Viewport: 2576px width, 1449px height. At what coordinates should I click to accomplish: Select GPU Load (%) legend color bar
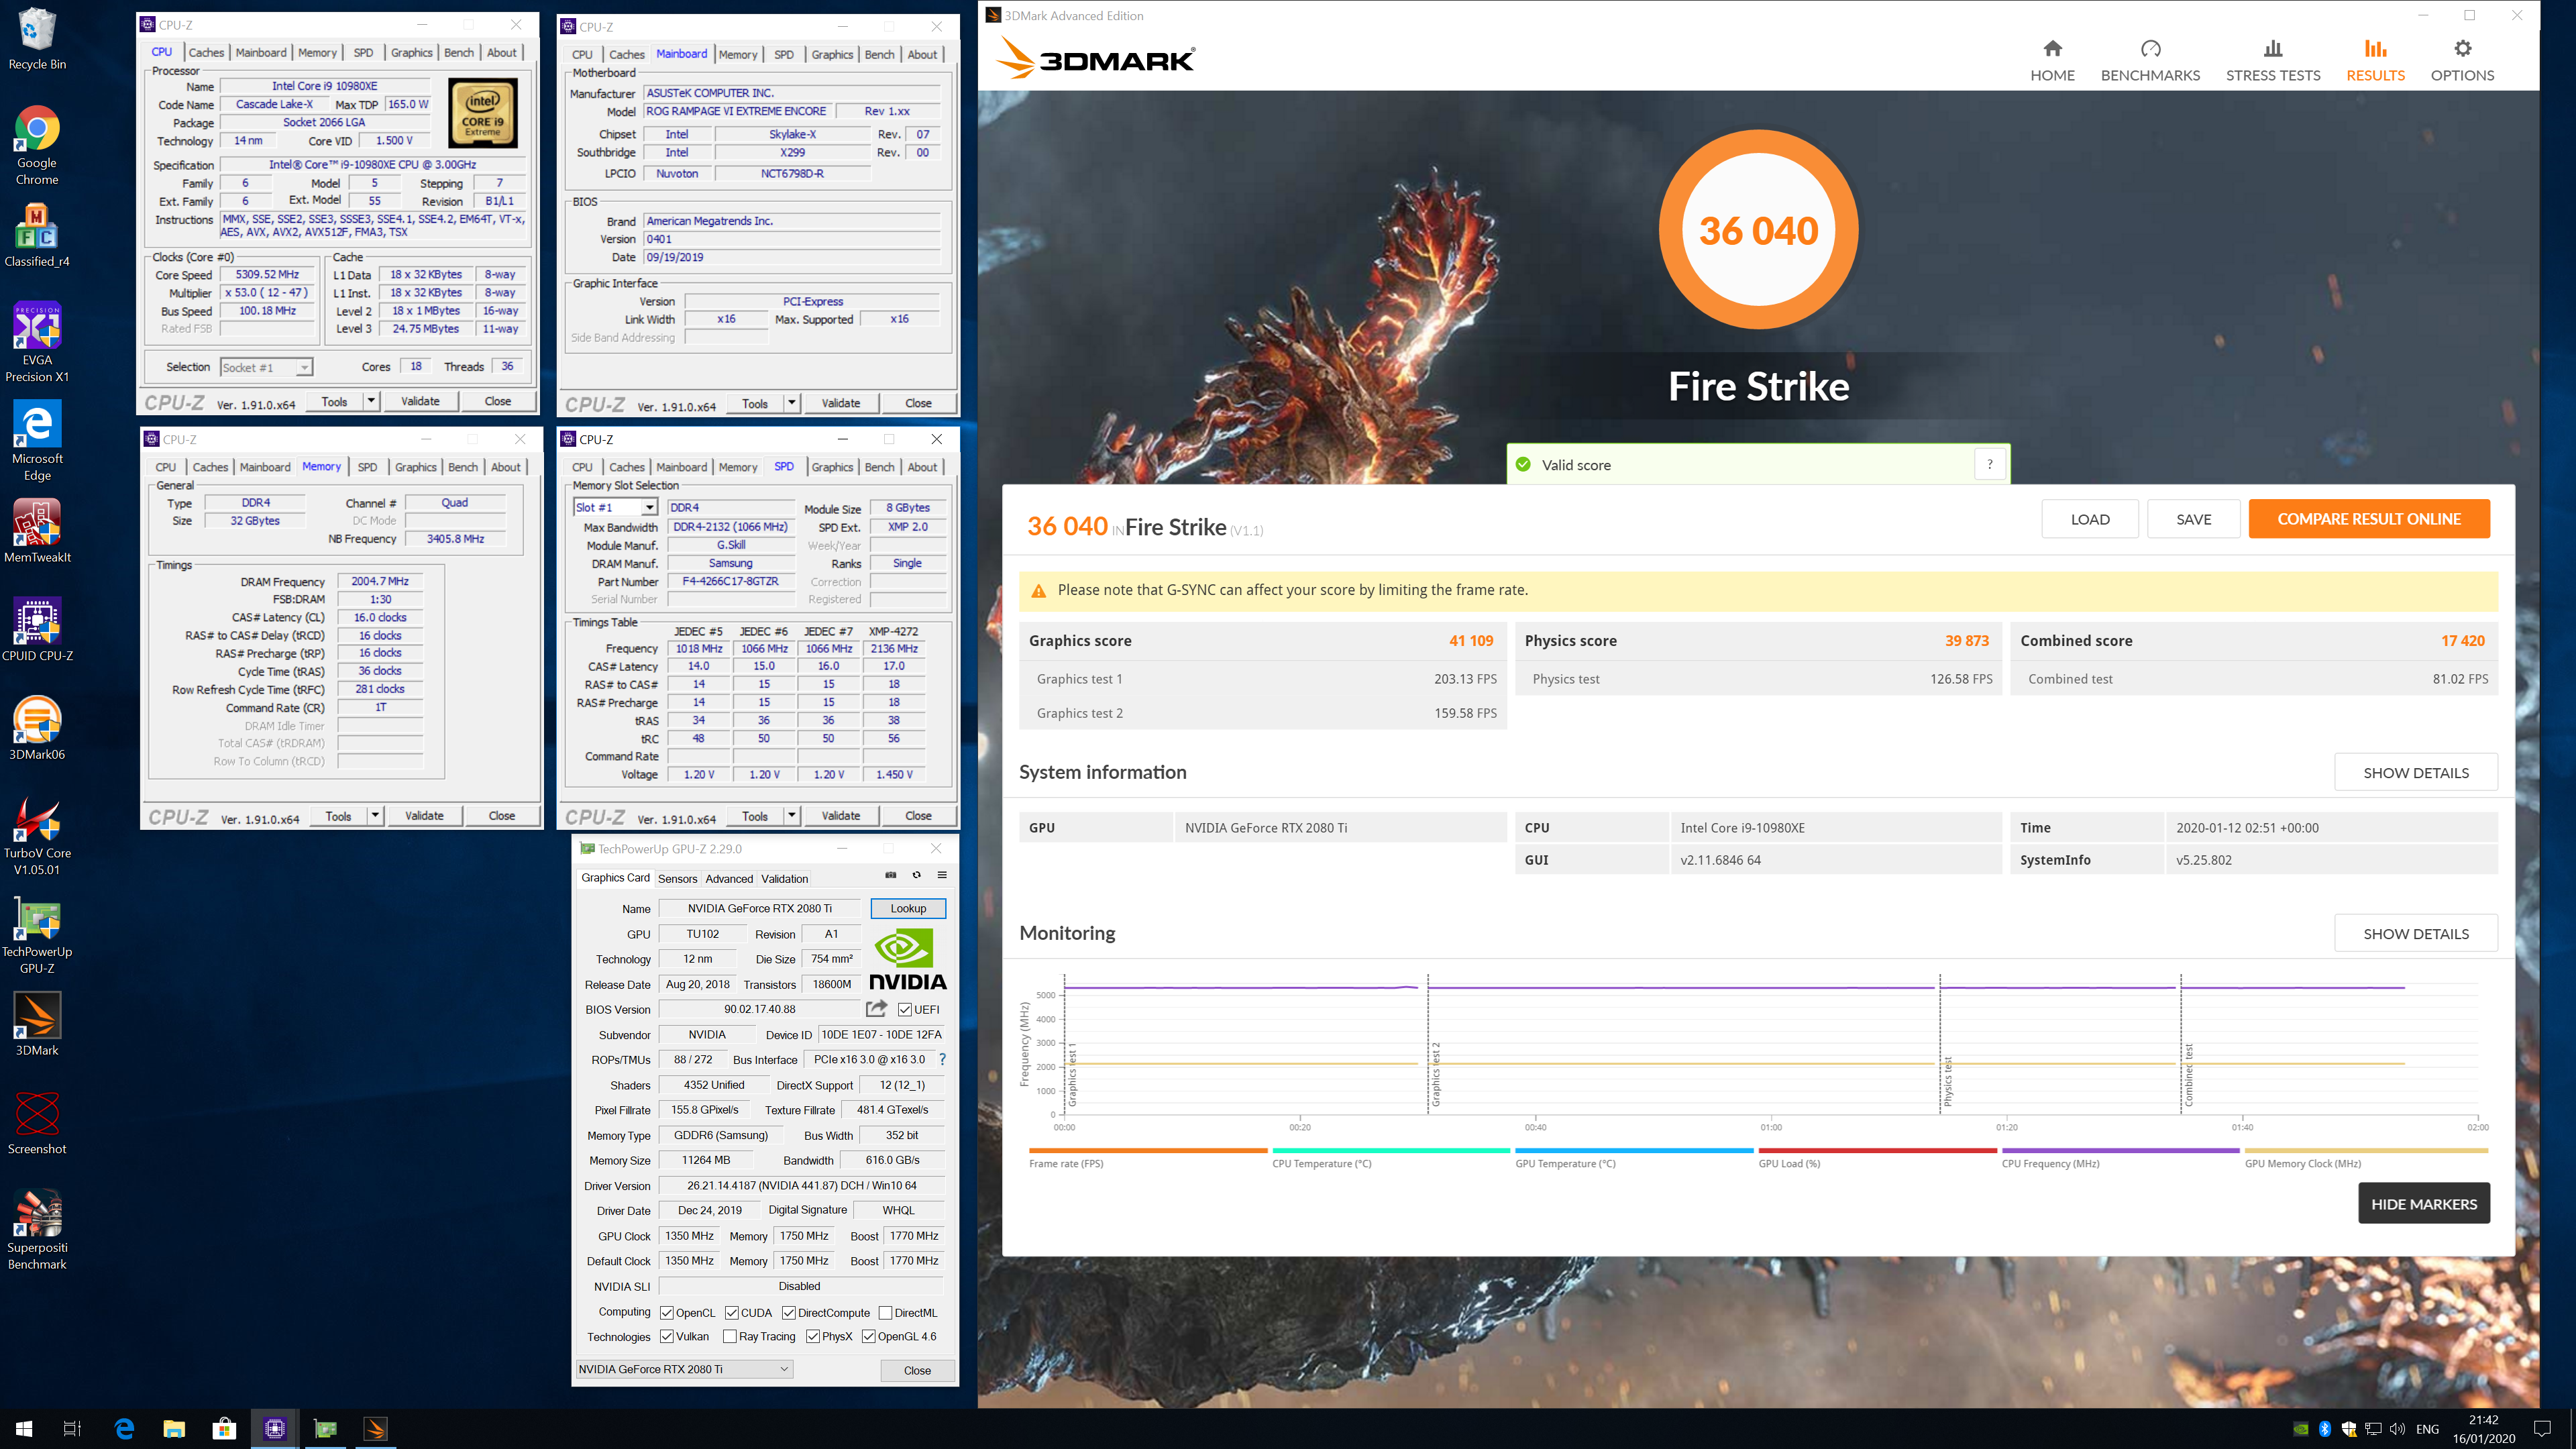point(1877,1150)
